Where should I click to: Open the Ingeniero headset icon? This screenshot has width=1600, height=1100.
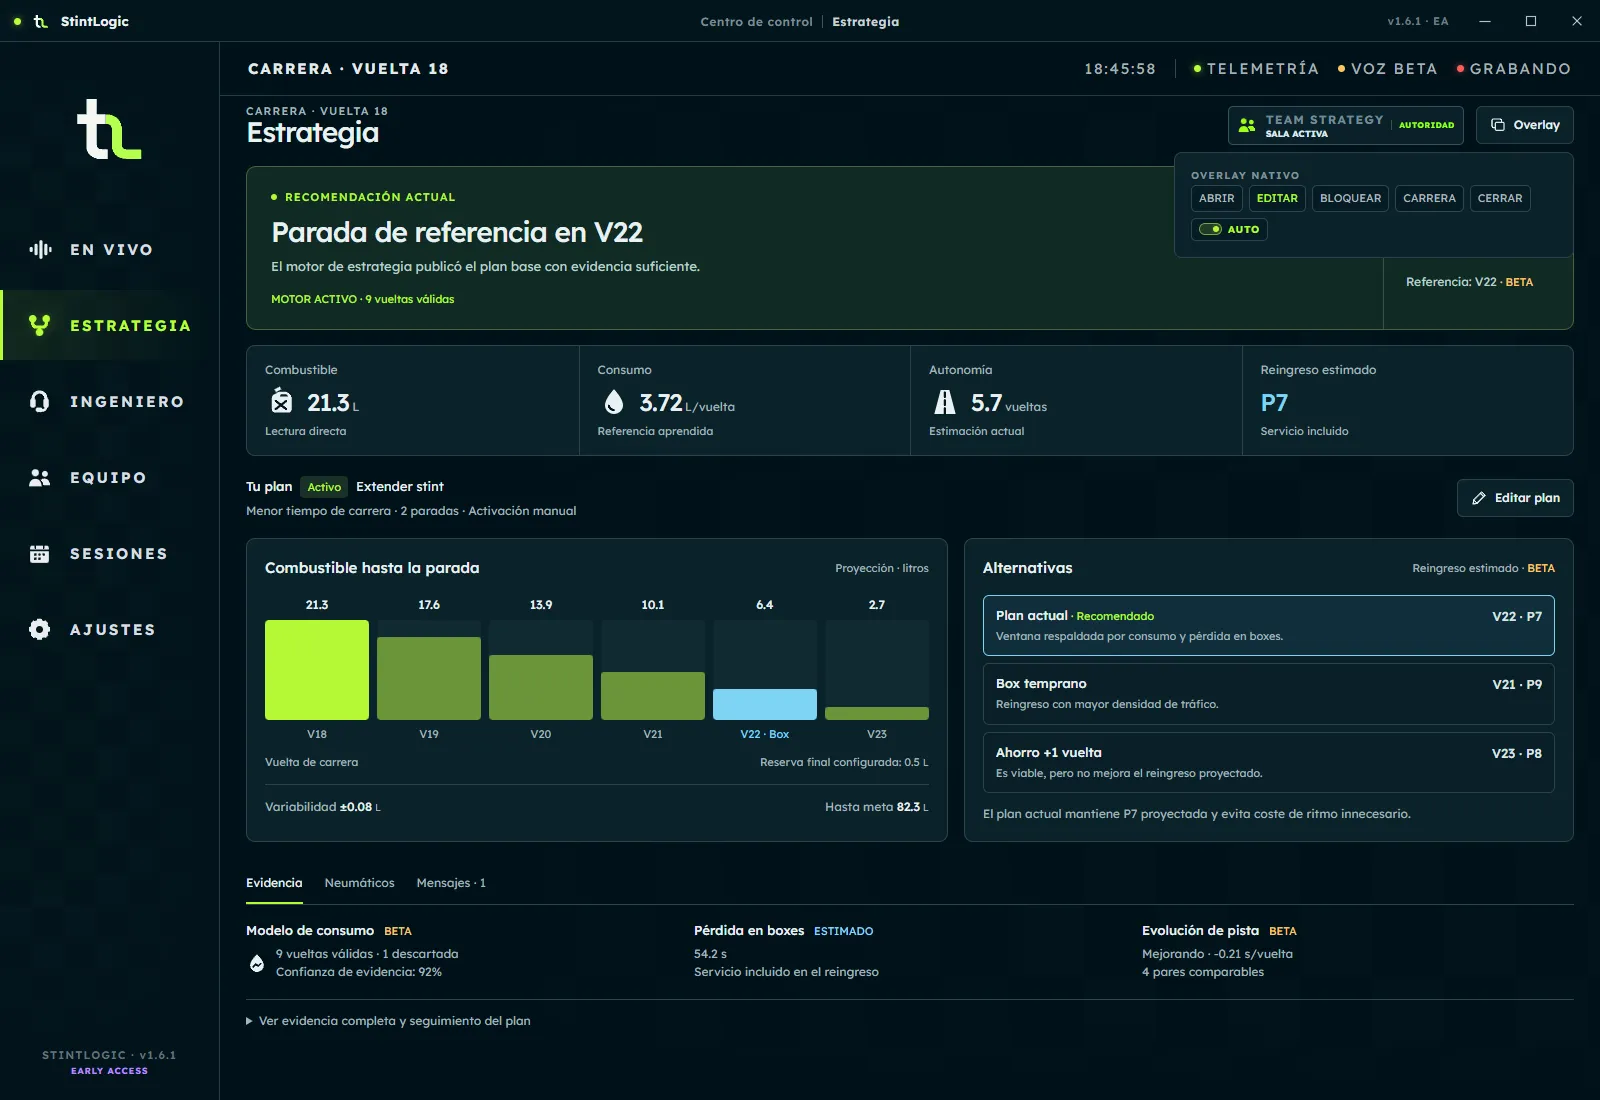[40, 402]
